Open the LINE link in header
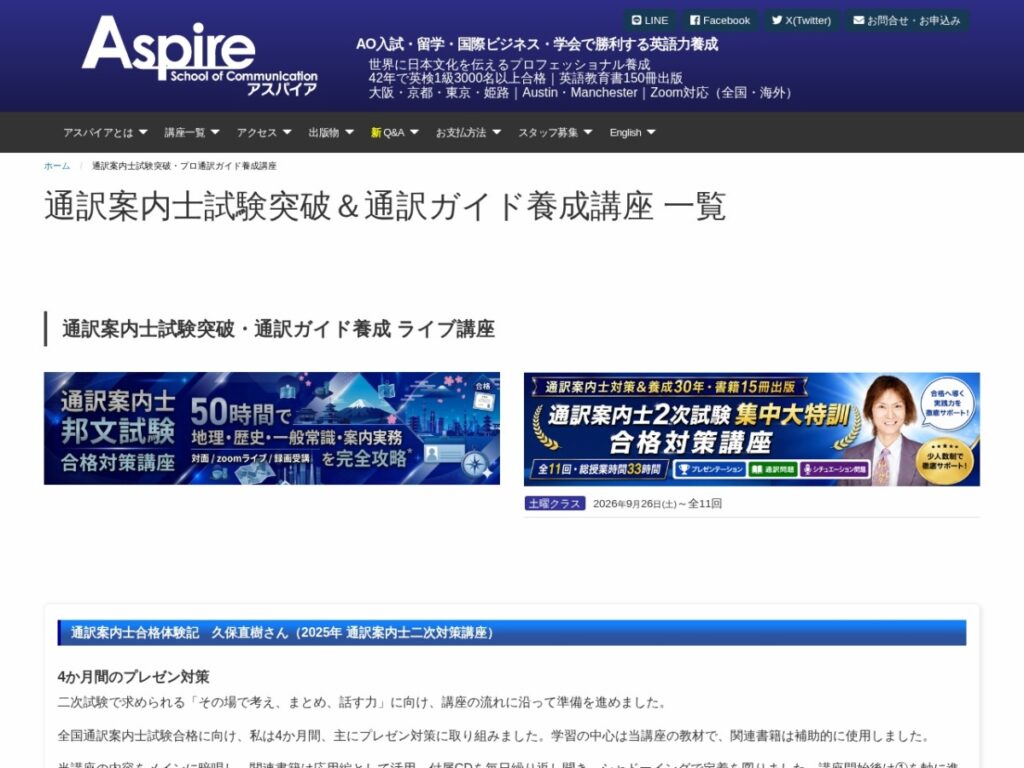Image resolution: width=1024 pixels, height=768 pixels. click(x=650, y=20)
